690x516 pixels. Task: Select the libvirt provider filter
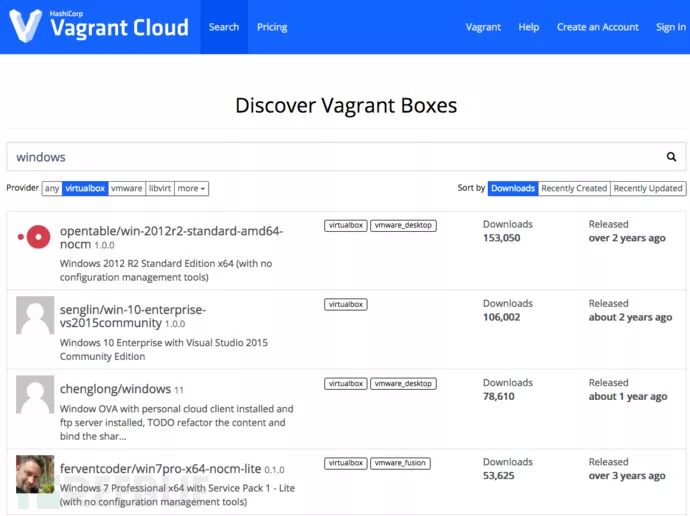[x=160, y=188]
